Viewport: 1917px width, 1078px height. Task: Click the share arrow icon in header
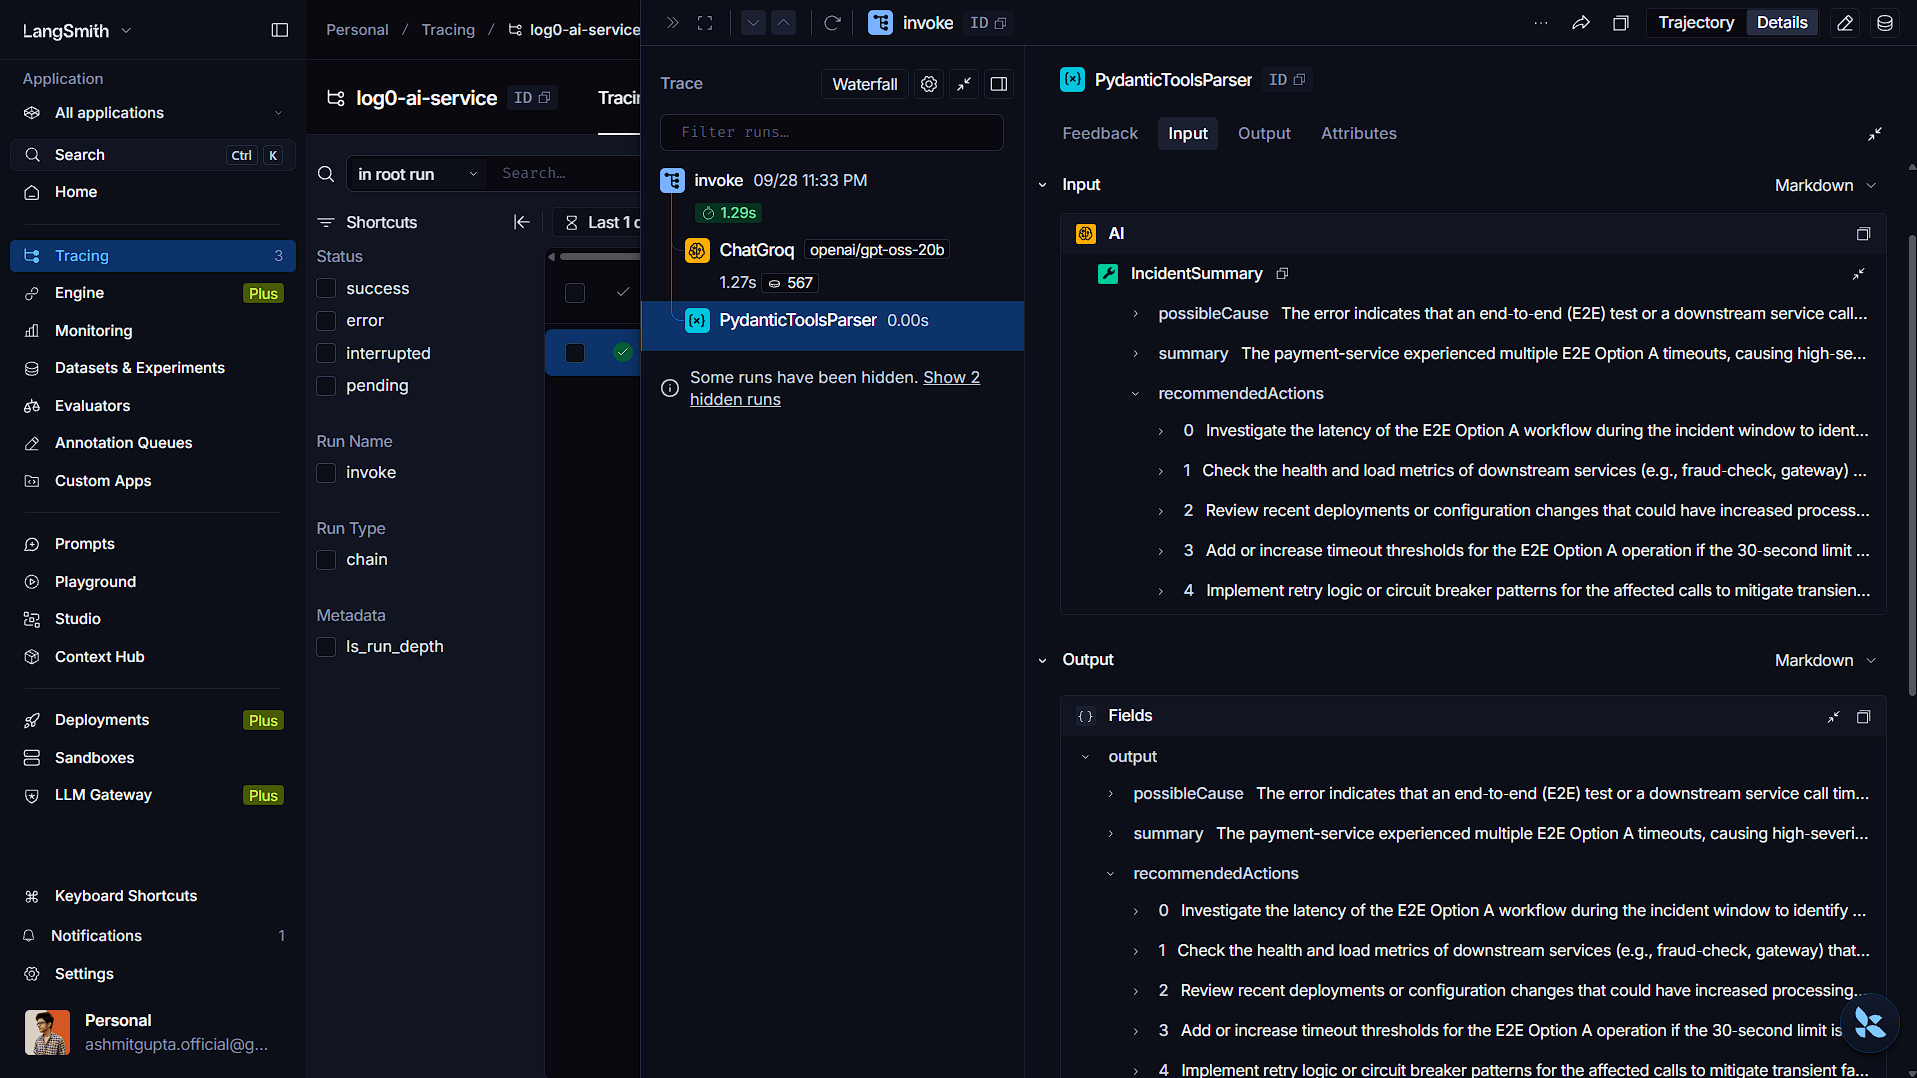click(1581, 23)
